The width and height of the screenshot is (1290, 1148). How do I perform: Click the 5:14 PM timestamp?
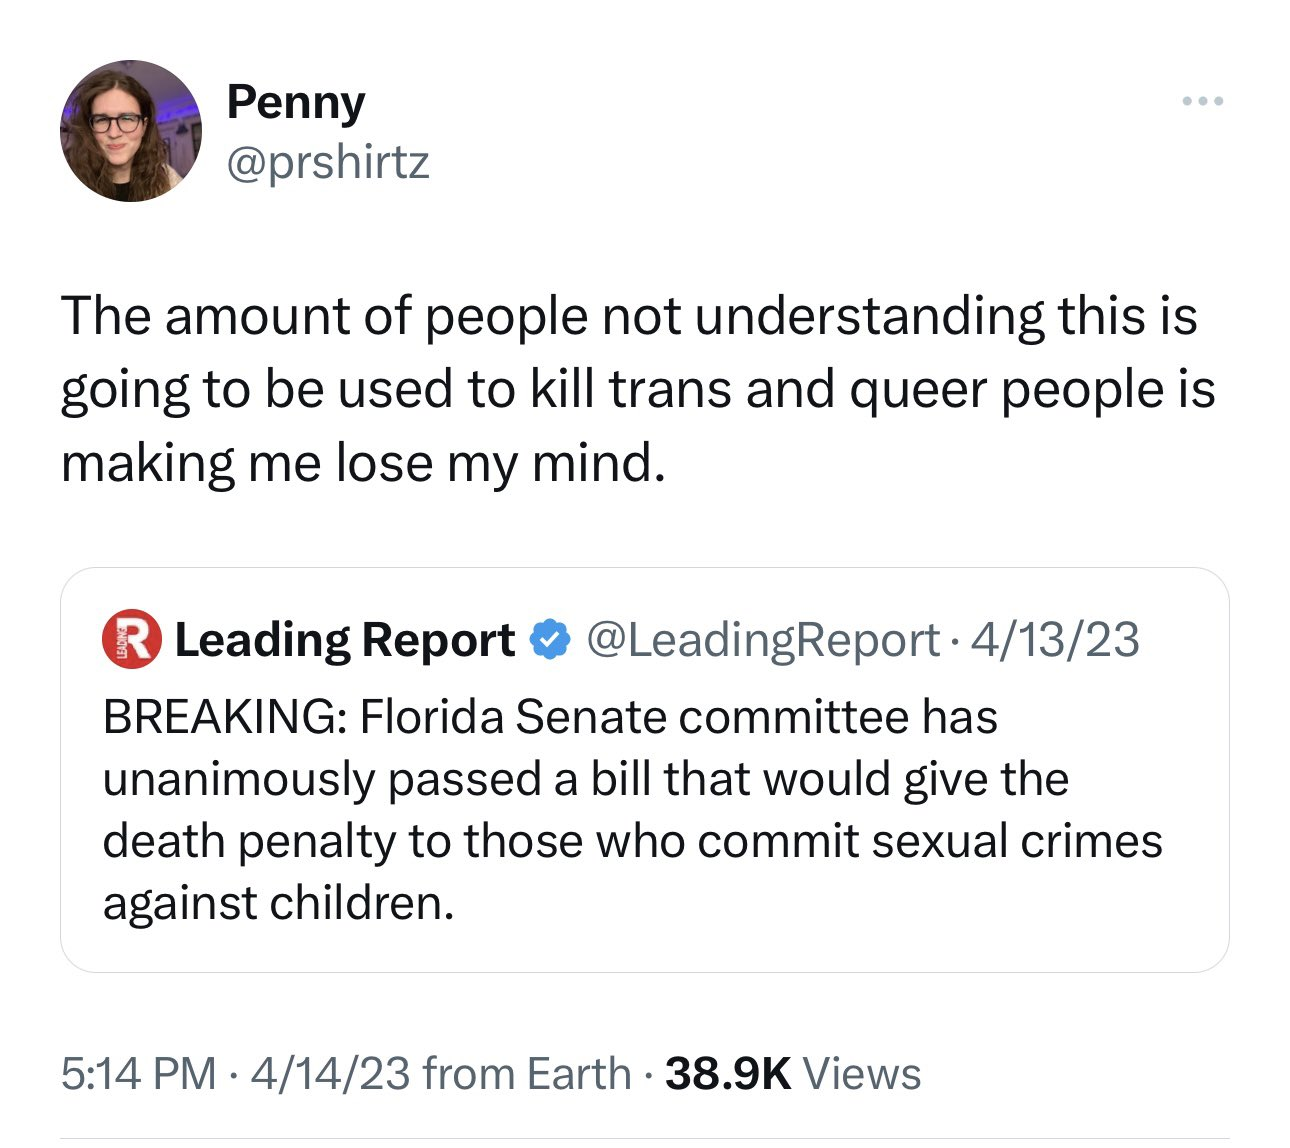click(138, 1074)
